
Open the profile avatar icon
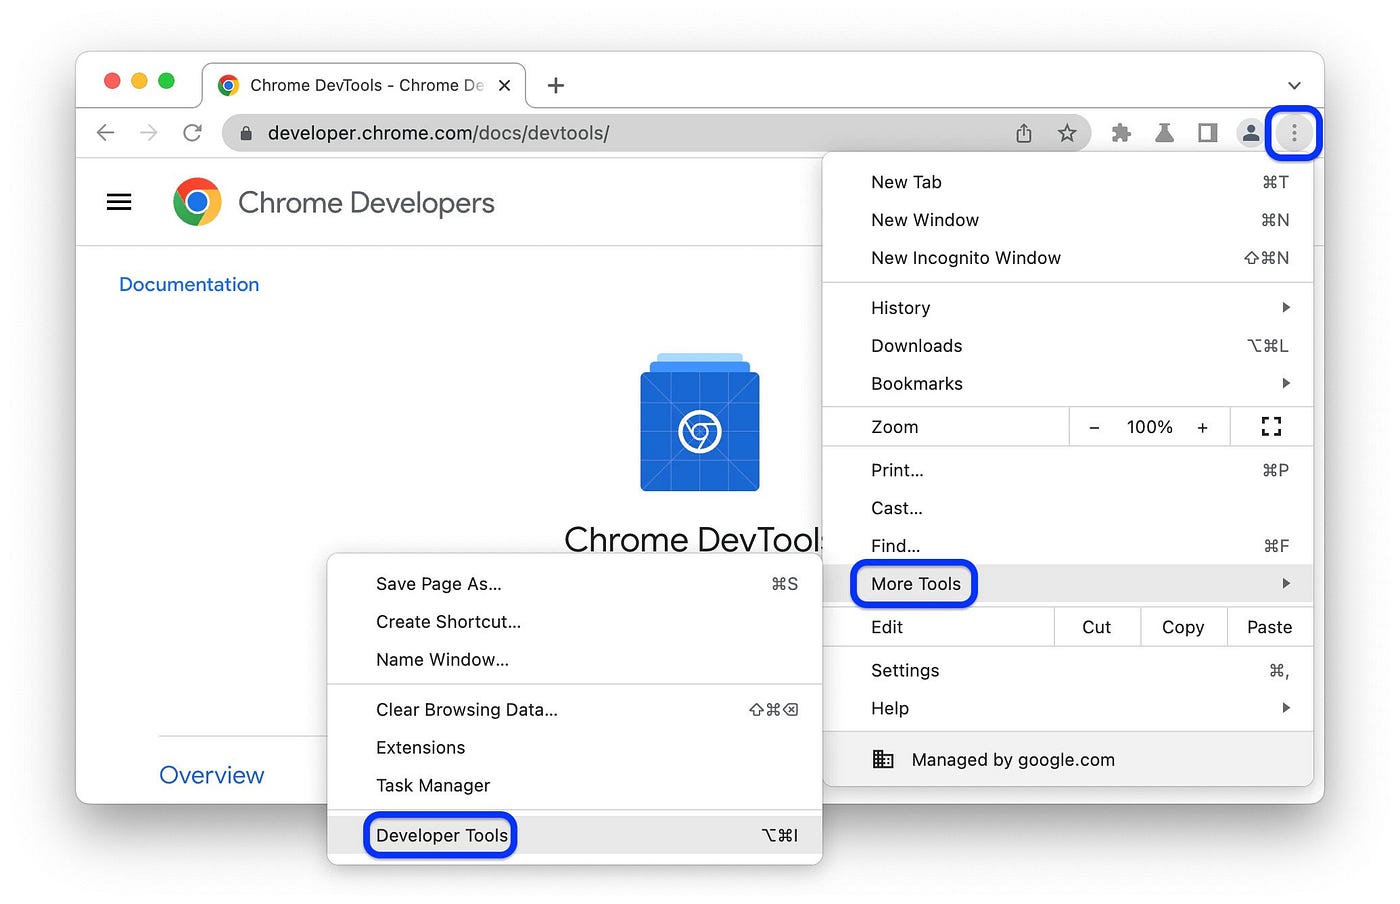(1251, 133)
